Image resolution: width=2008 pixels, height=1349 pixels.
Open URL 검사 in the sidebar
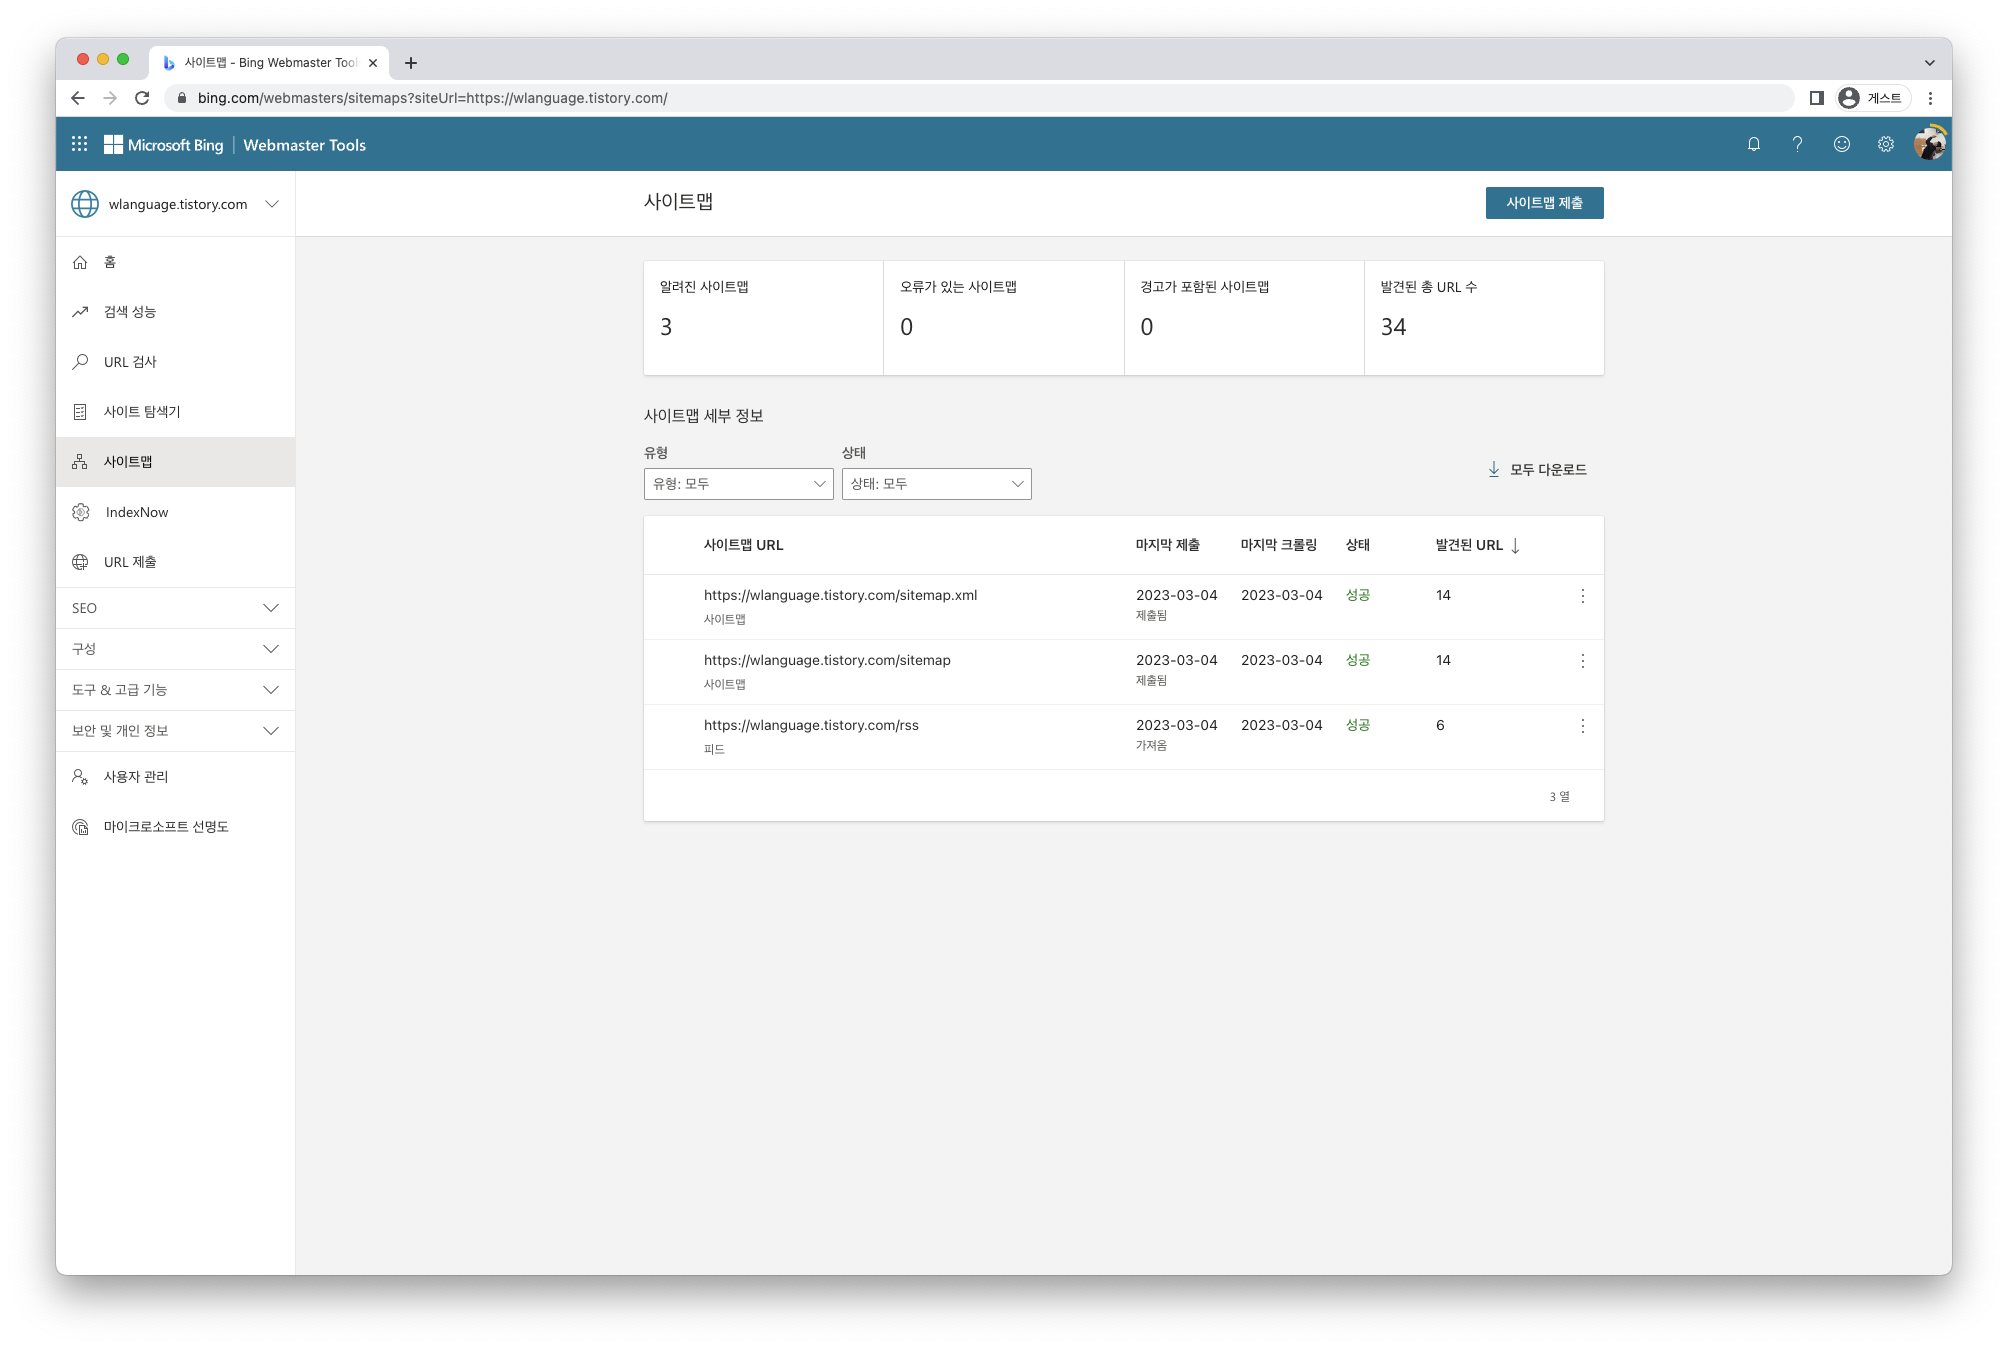pos(130,362)
